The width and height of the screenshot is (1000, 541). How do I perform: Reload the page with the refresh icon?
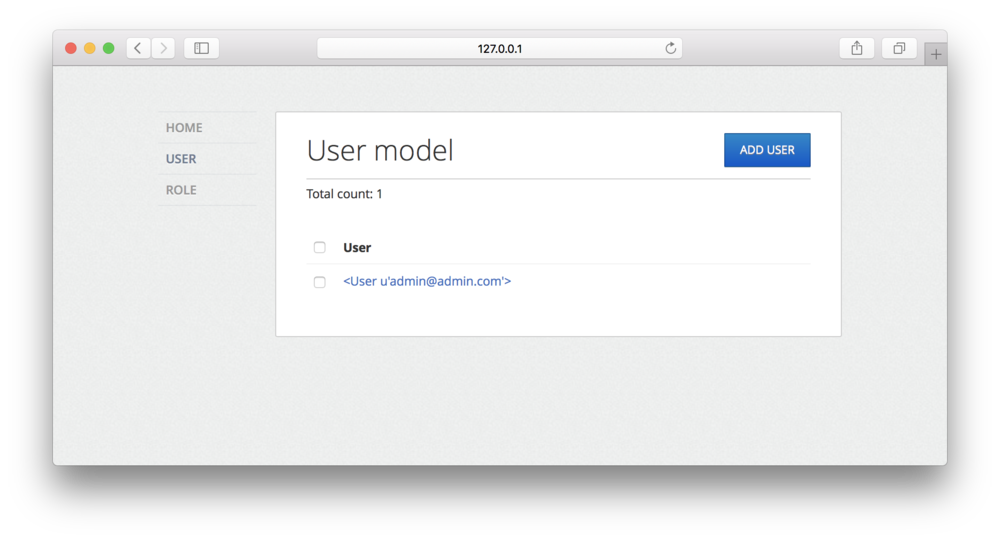[671, 48]
